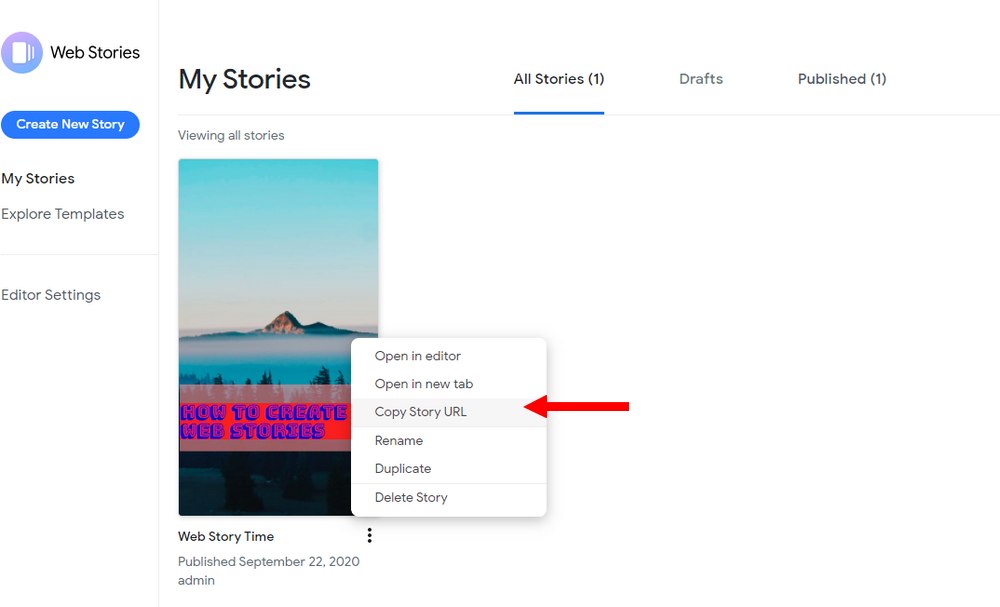This screenshot has width=1000, height=607.
Task: Click the Viewing all stories label
Action: click(231, 135)
